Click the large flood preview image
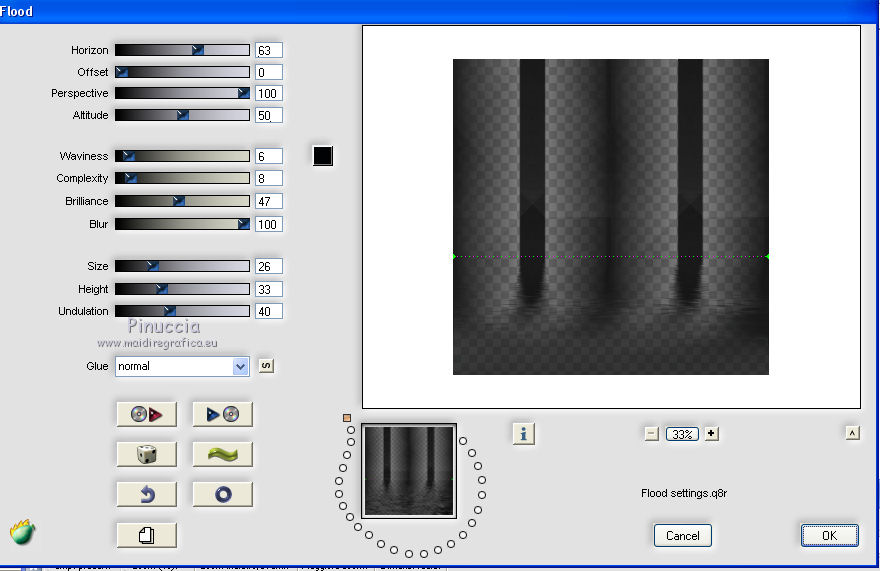This screenshot has height=571, width=880. pos(611,217)
